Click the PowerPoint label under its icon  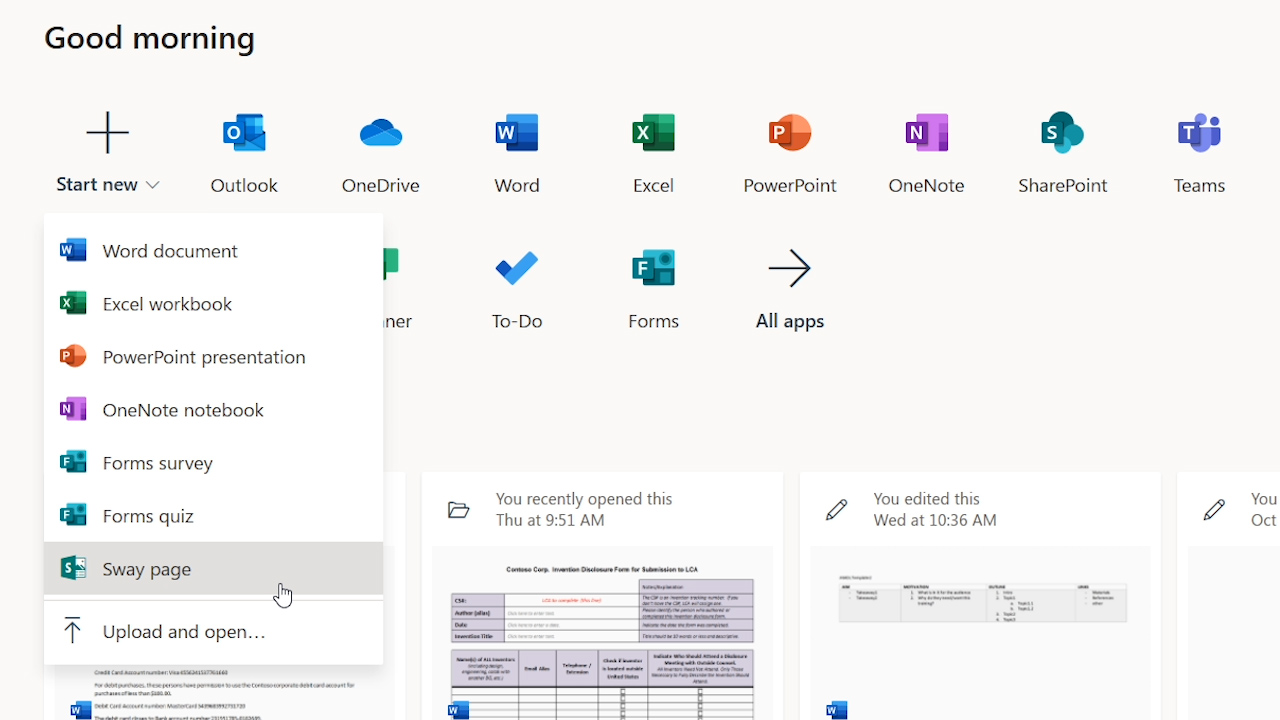pos(790,185)
